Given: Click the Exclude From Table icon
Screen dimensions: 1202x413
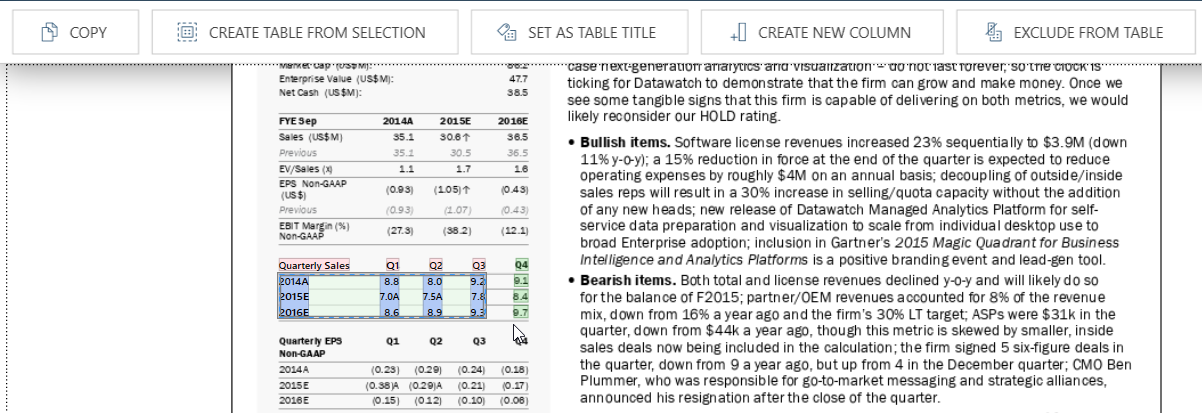Looking at the screenshot, I should (x=993, y=33).
